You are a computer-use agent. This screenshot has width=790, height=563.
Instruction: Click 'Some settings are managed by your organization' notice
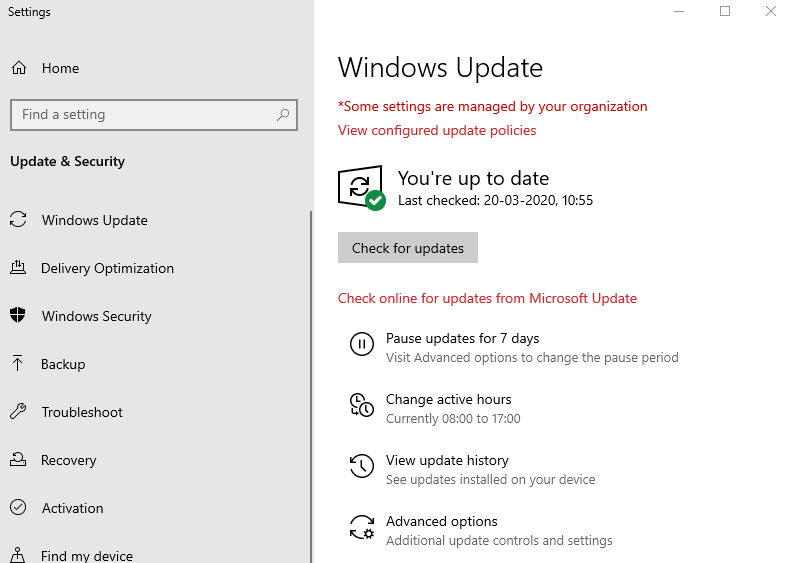click(x=493, y=106)
